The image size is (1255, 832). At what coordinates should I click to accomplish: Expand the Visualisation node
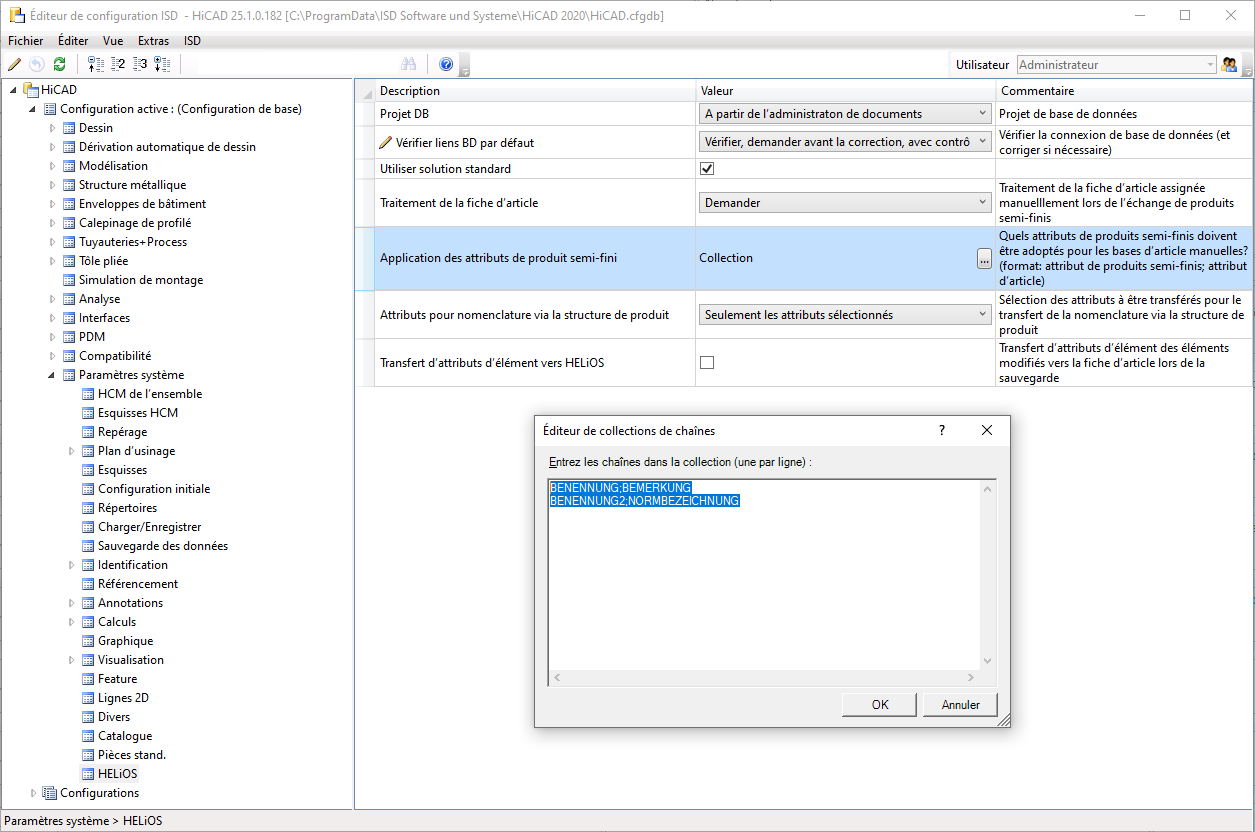point(72,660)
